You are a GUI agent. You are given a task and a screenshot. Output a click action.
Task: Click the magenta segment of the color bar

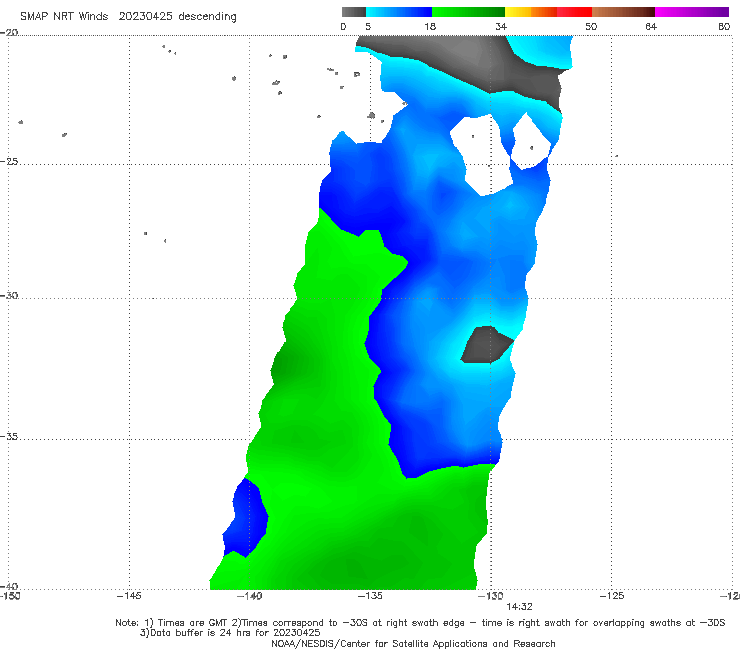pos(691,12)
